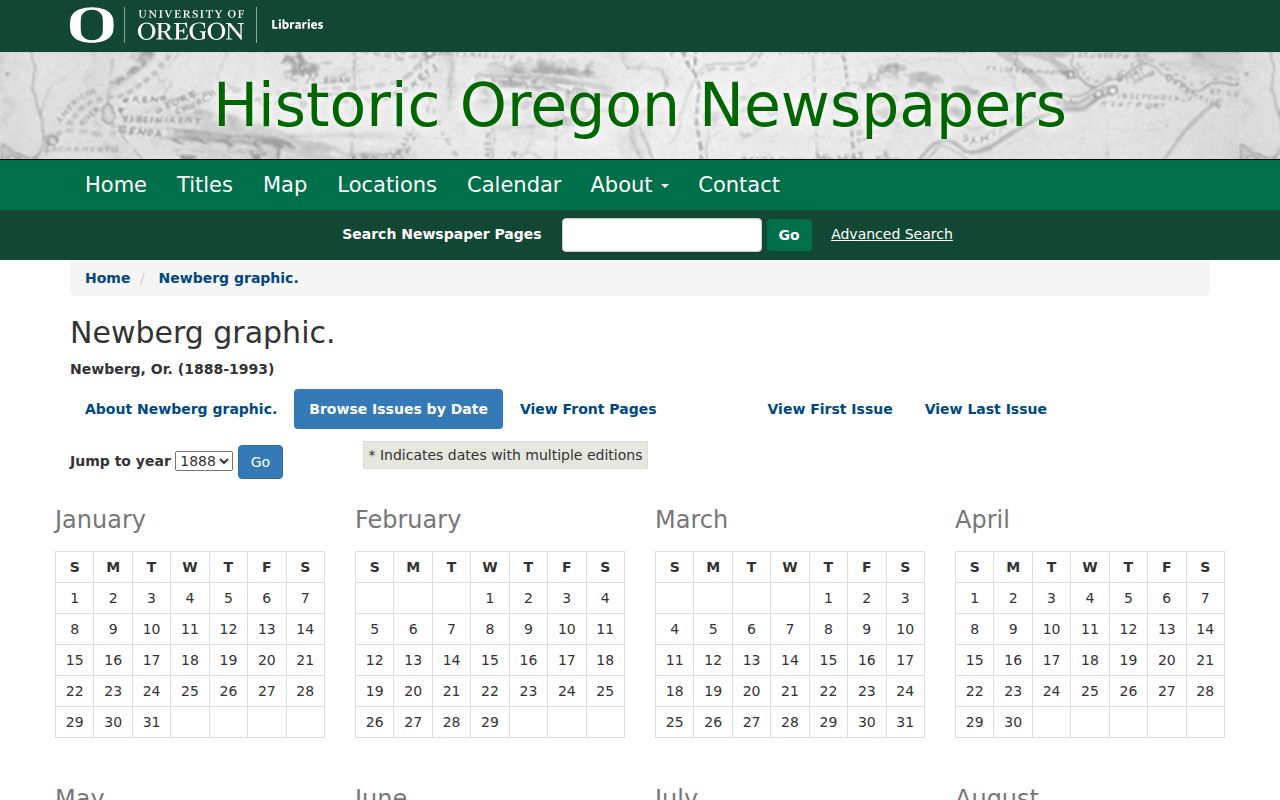Click the Historic Oregon Newspapers title
This screenshot has height=800, width=1280.
point(640,105)
